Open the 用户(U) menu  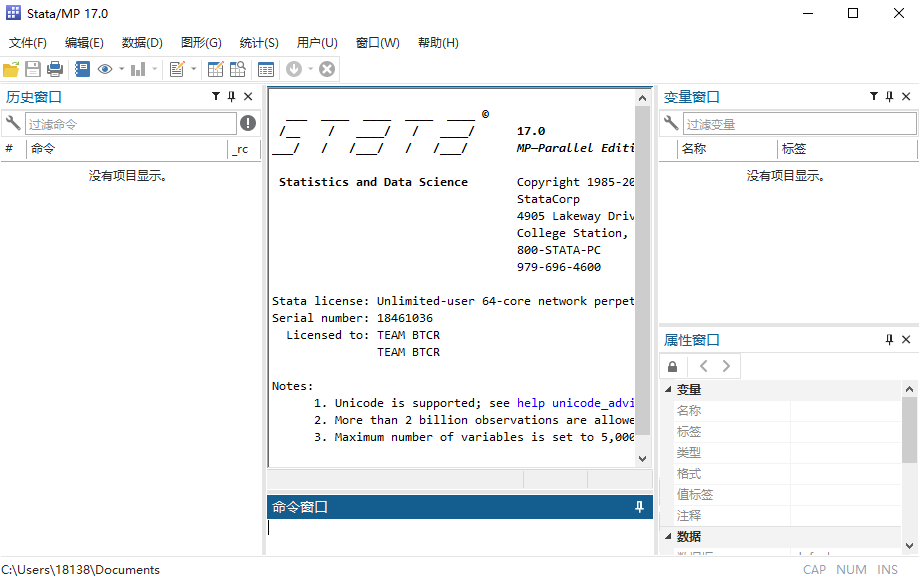coord(317,43)
